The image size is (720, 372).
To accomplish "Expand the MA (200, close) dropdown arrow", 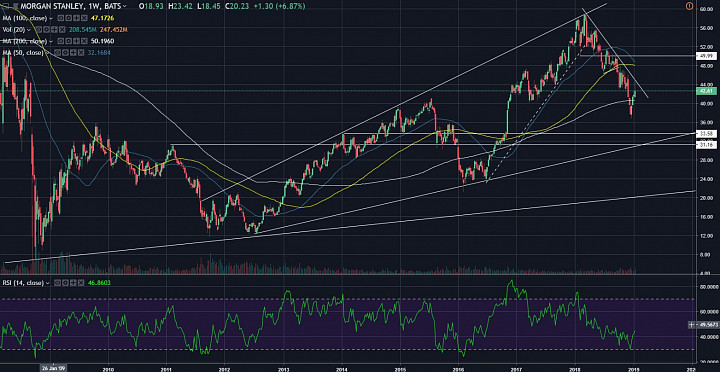I will tap(51, 41).
